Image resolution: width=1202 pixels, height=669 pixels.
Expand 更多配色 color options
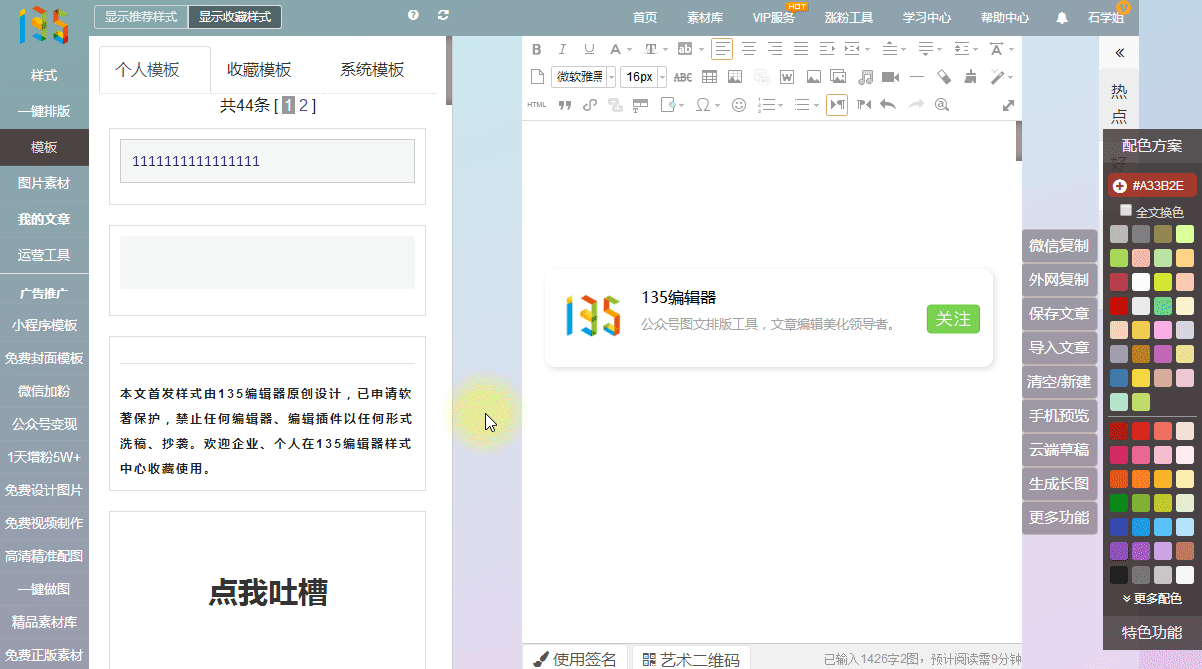point(1152,598)
